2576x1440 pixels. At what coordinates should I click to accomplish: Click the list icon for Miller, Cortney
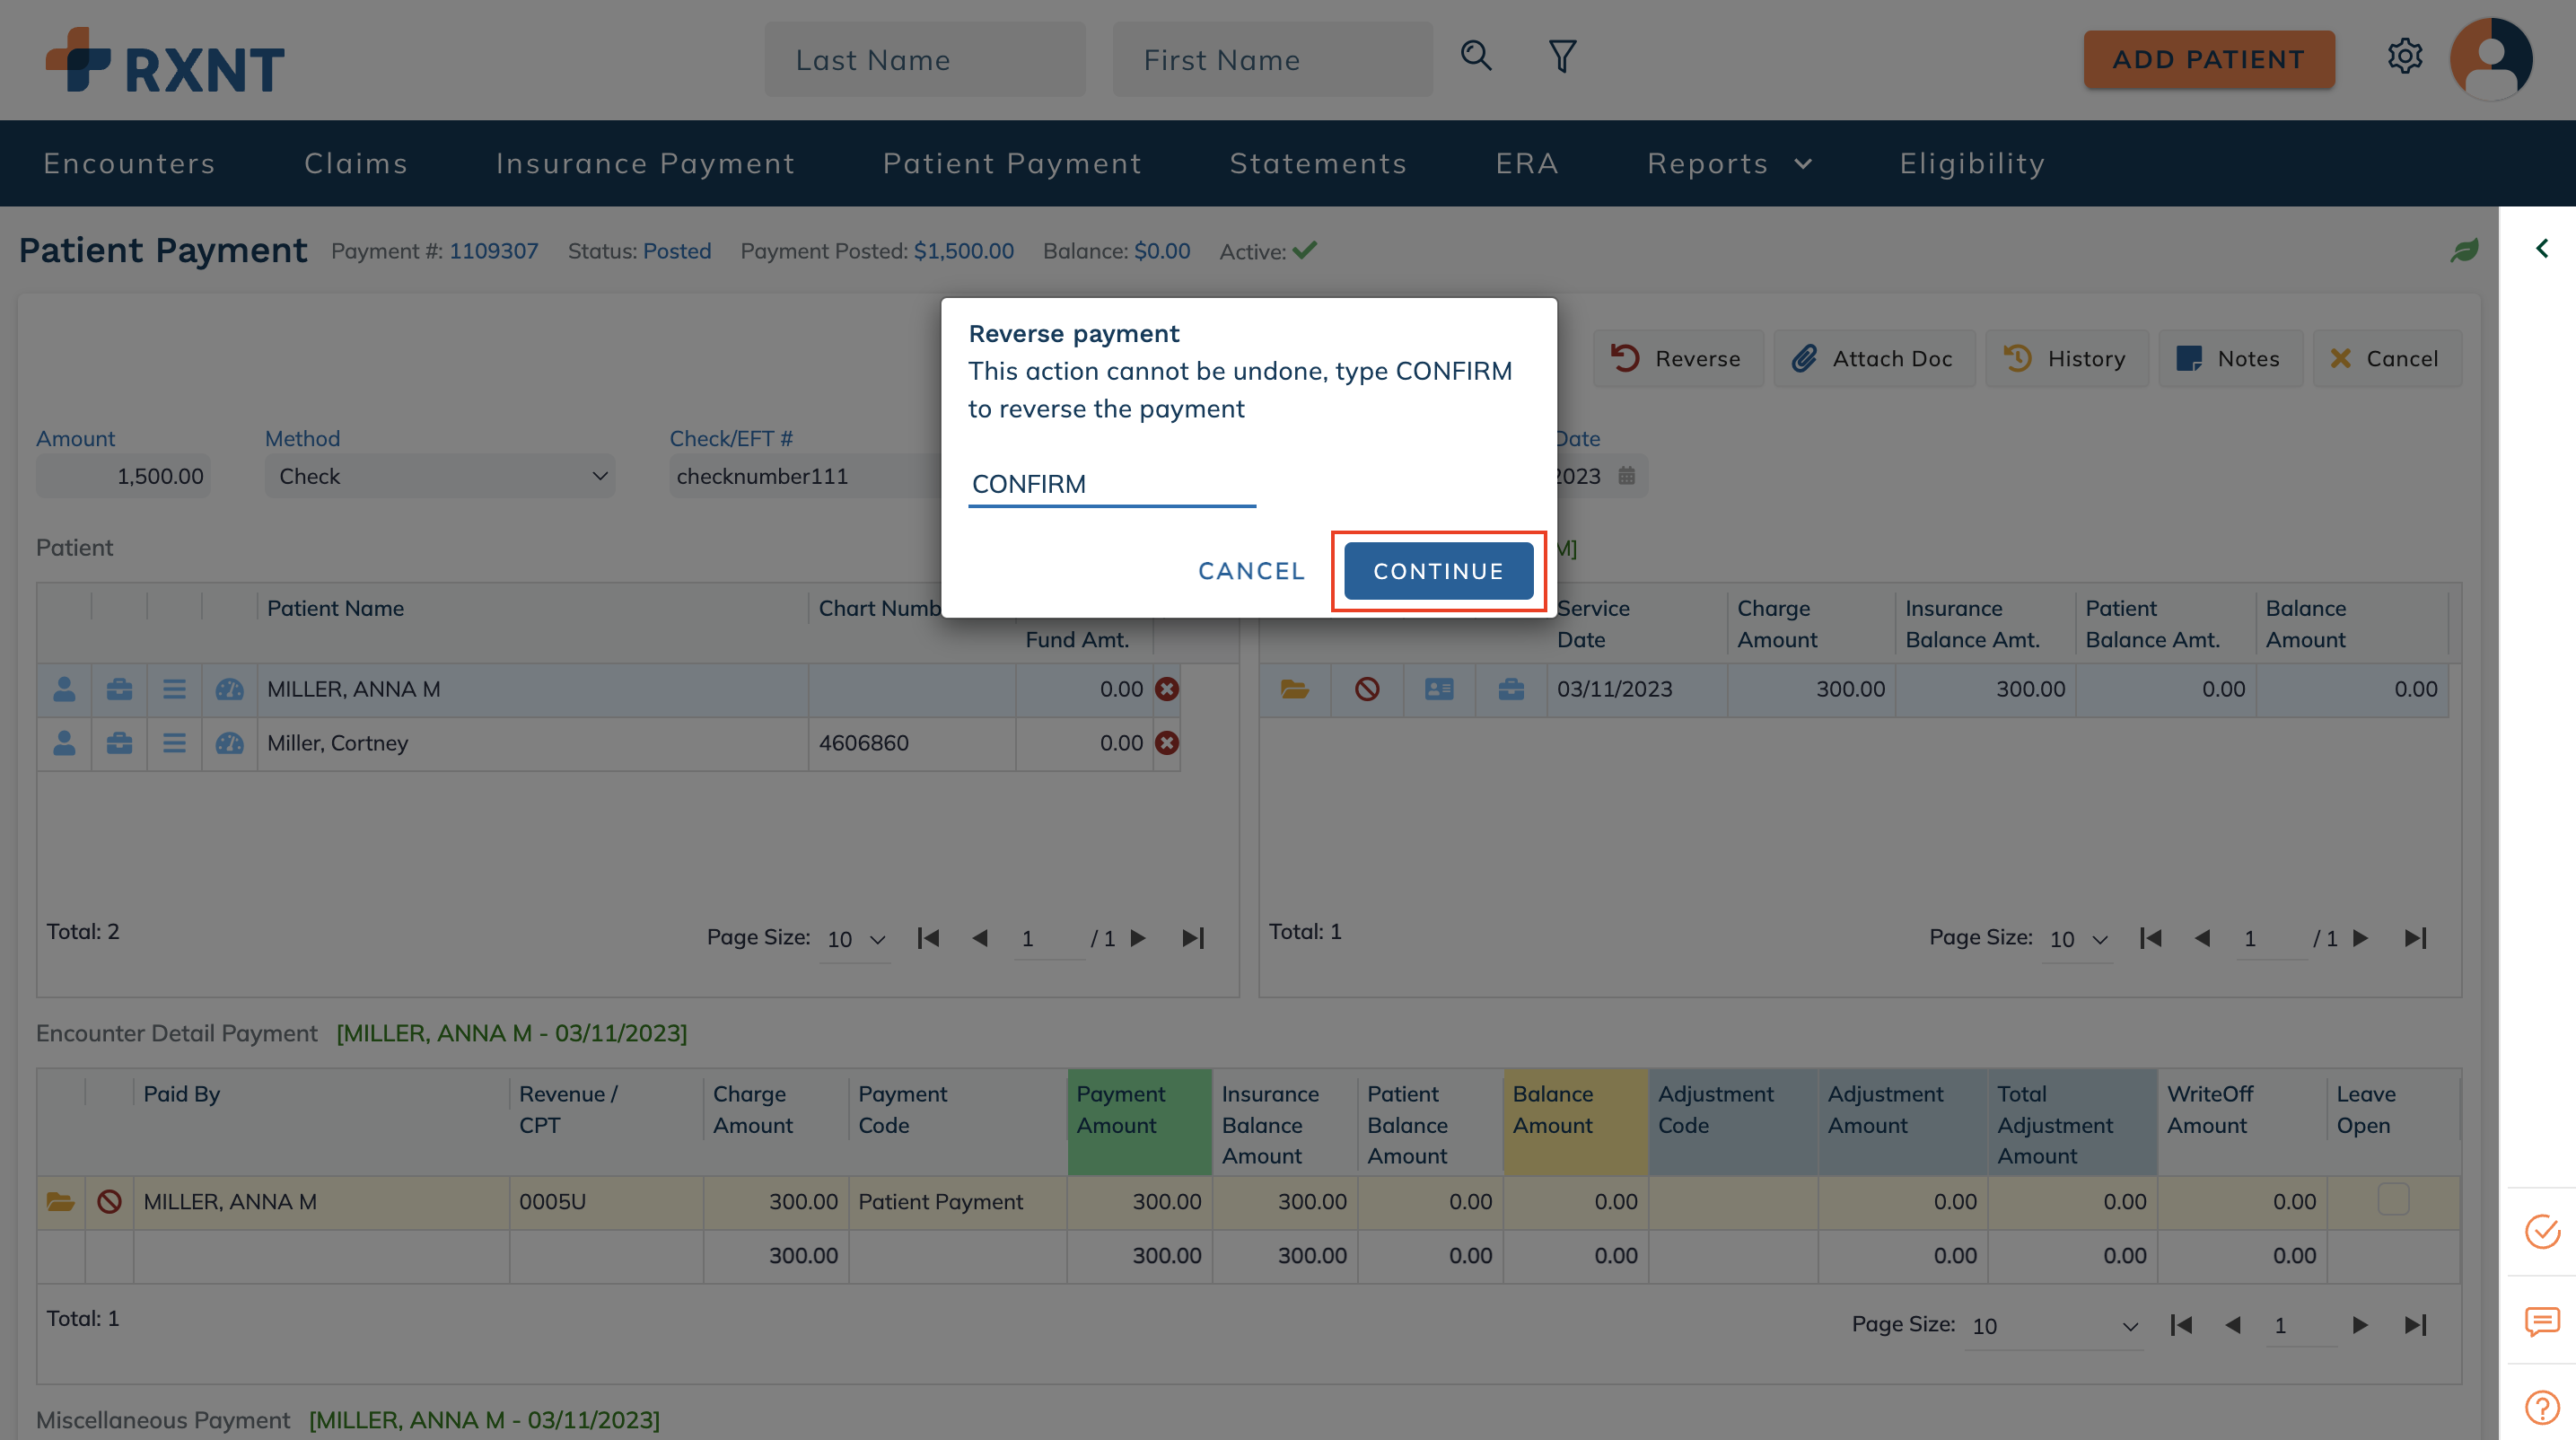(x=174, y=743)
